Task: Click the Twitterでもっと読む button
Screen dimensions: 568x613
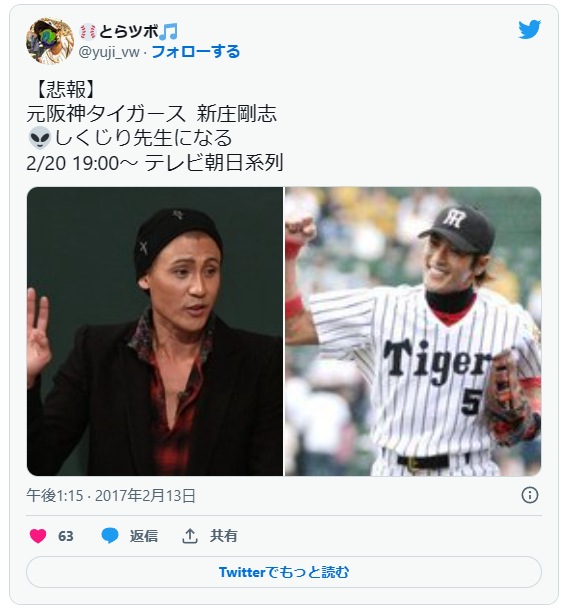Action: tap(284, 572)
